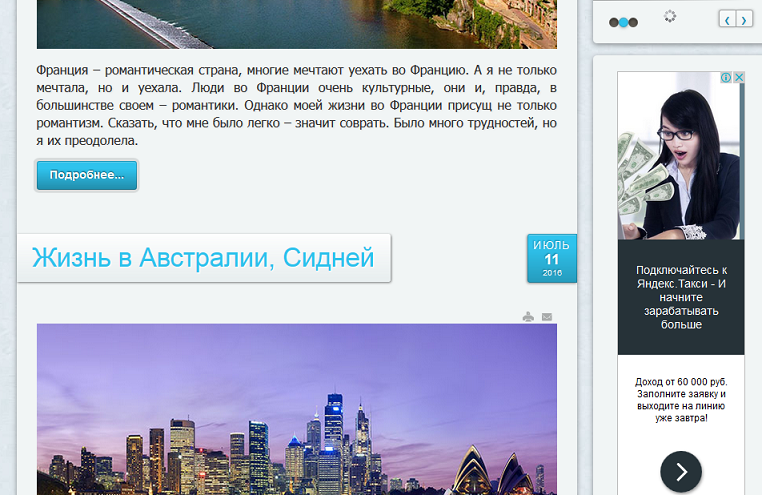The width and height of the screenshot is (762, 495).
Task: Select the second (blue) slider pagination dot
Action: tap(623, 22)
